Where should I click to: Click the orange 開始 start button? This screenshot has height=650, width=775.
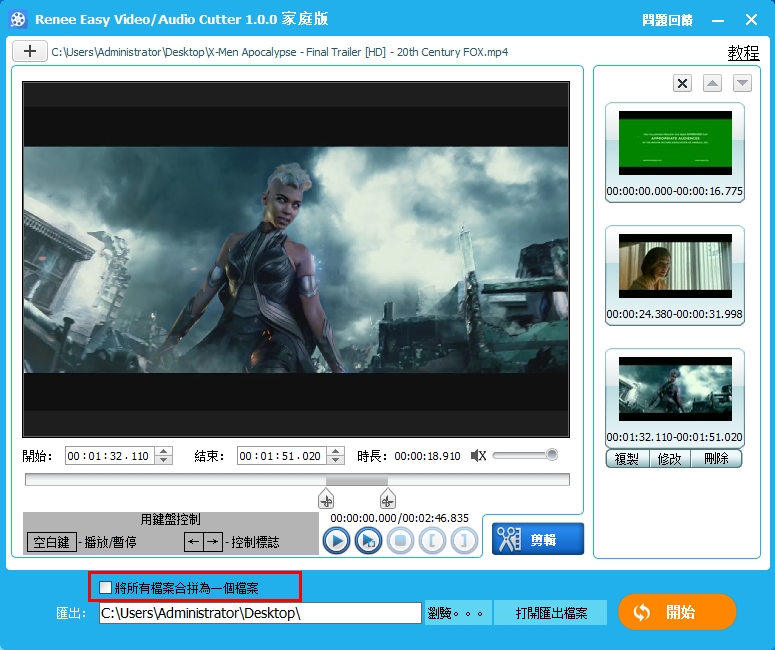677,612
